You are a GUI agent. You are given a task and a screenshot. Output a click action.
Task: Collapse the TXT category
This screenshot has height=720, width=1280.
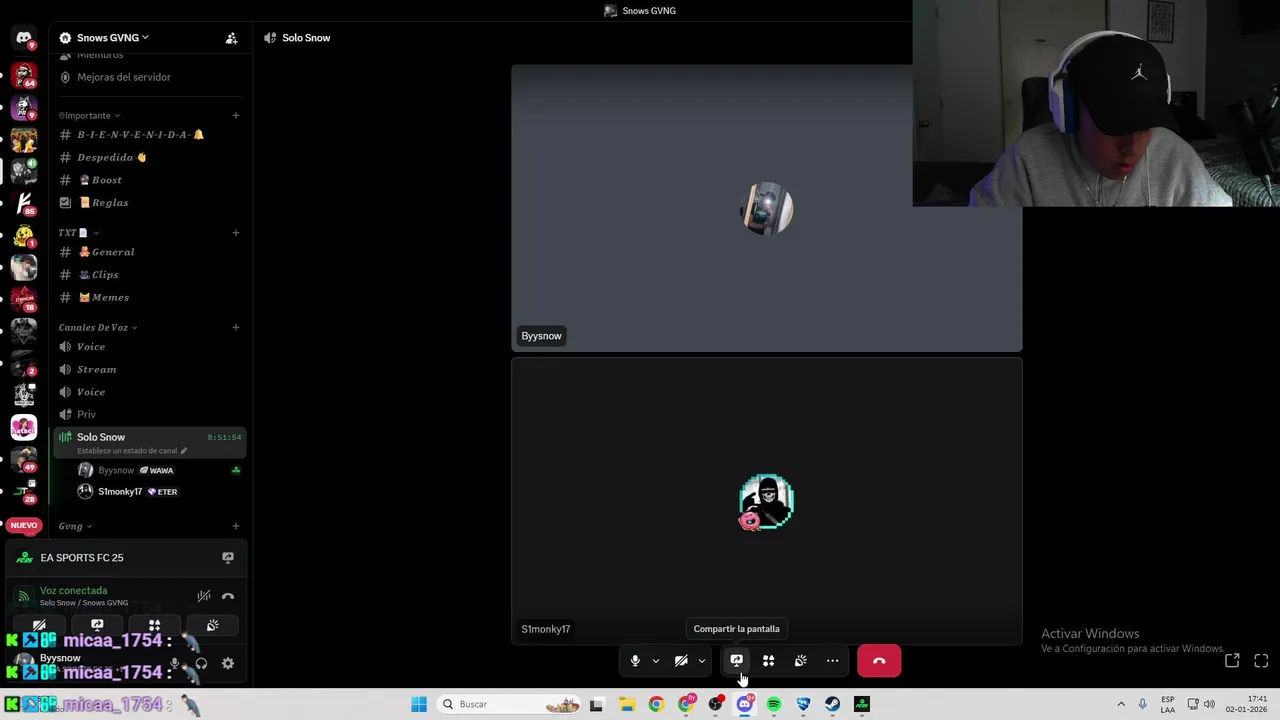78,232
